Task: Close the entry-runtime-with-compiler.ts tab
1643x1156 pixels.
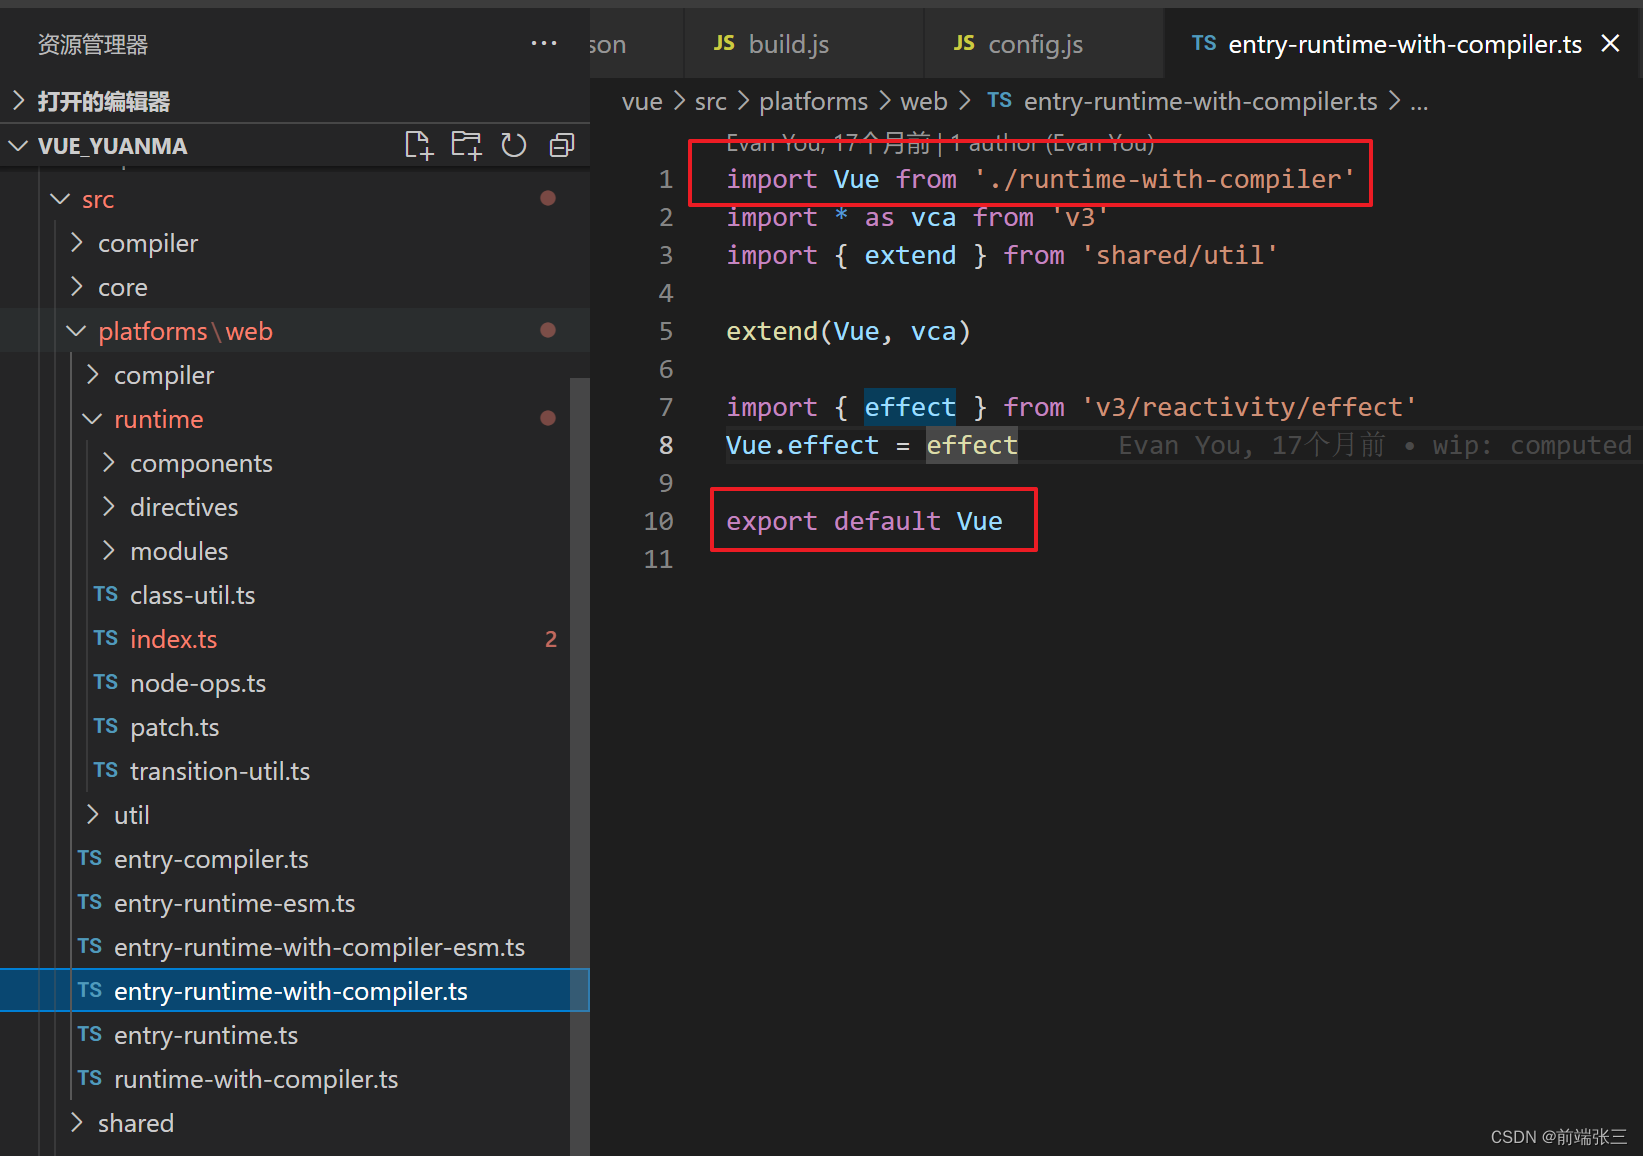Action: coord(1610,43)
